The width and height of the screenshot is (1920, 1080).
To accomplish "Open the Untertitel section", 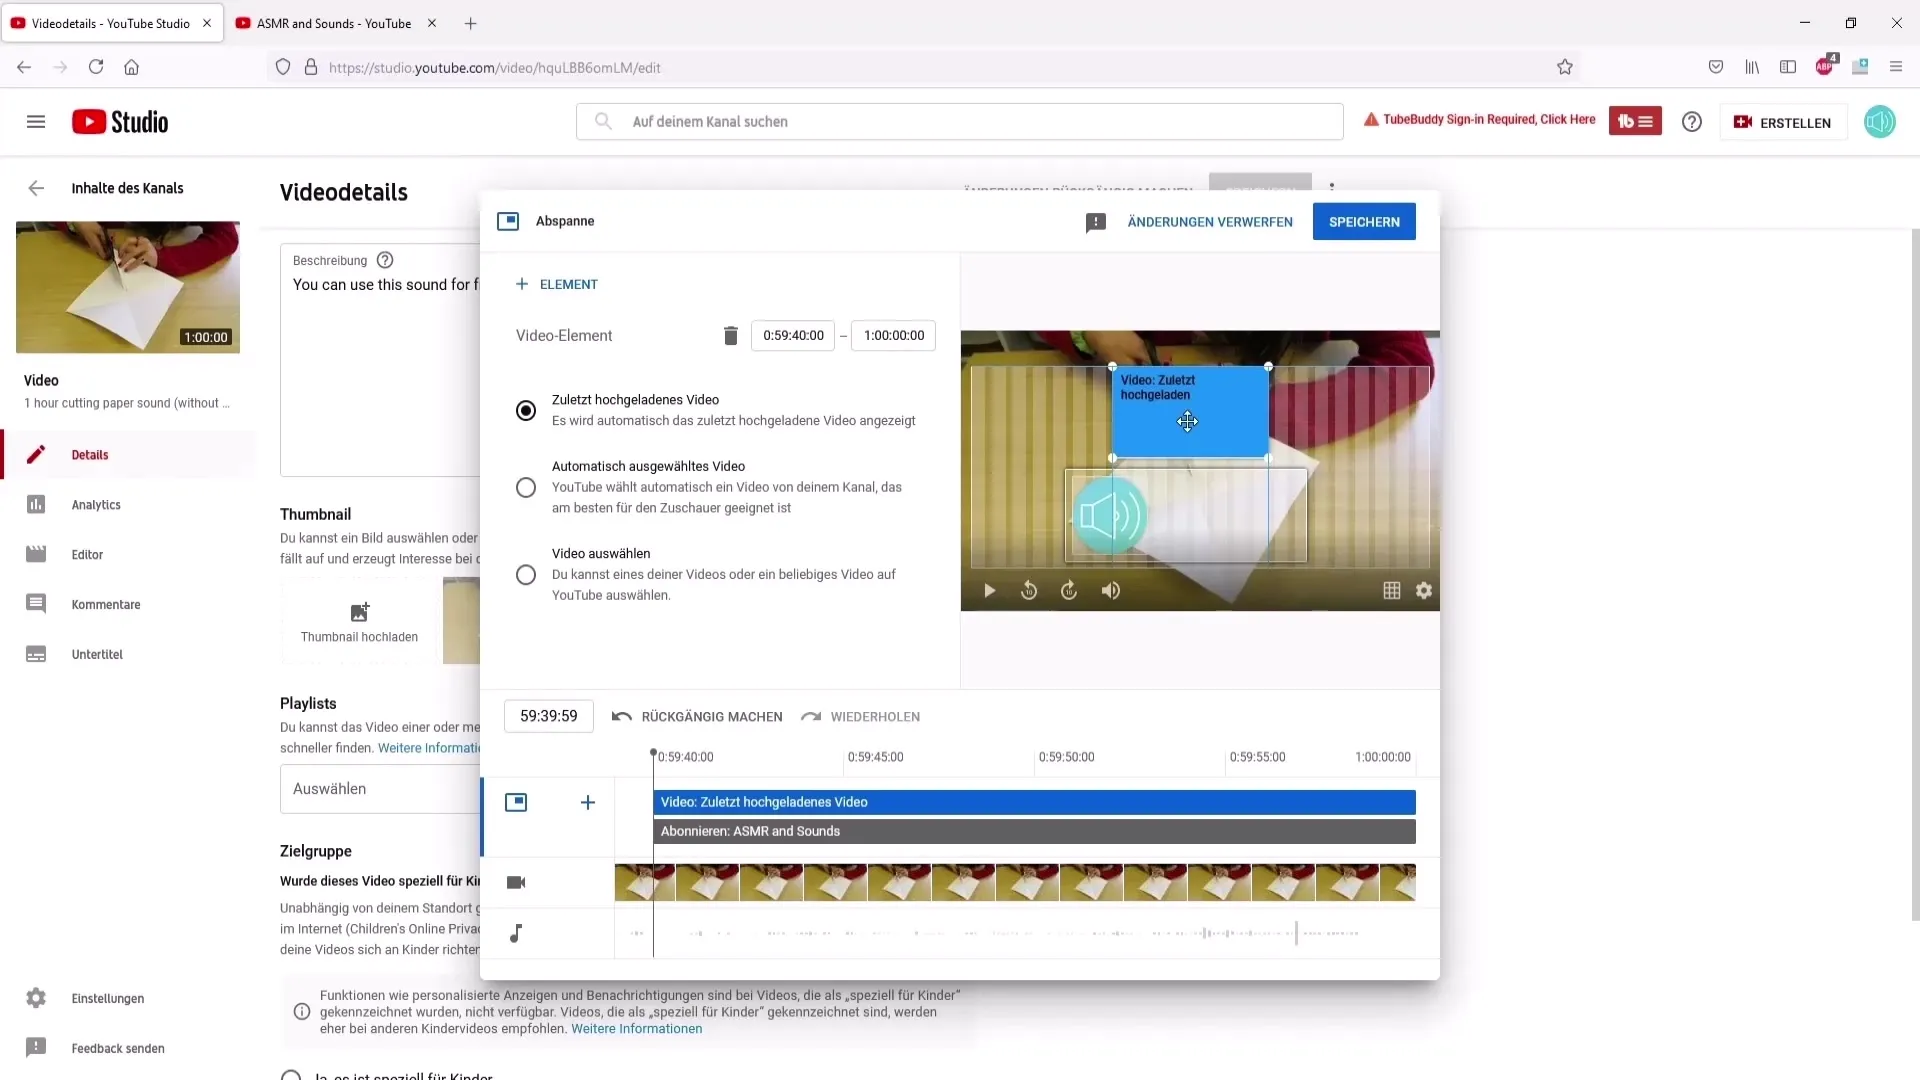I will [128, 655].
